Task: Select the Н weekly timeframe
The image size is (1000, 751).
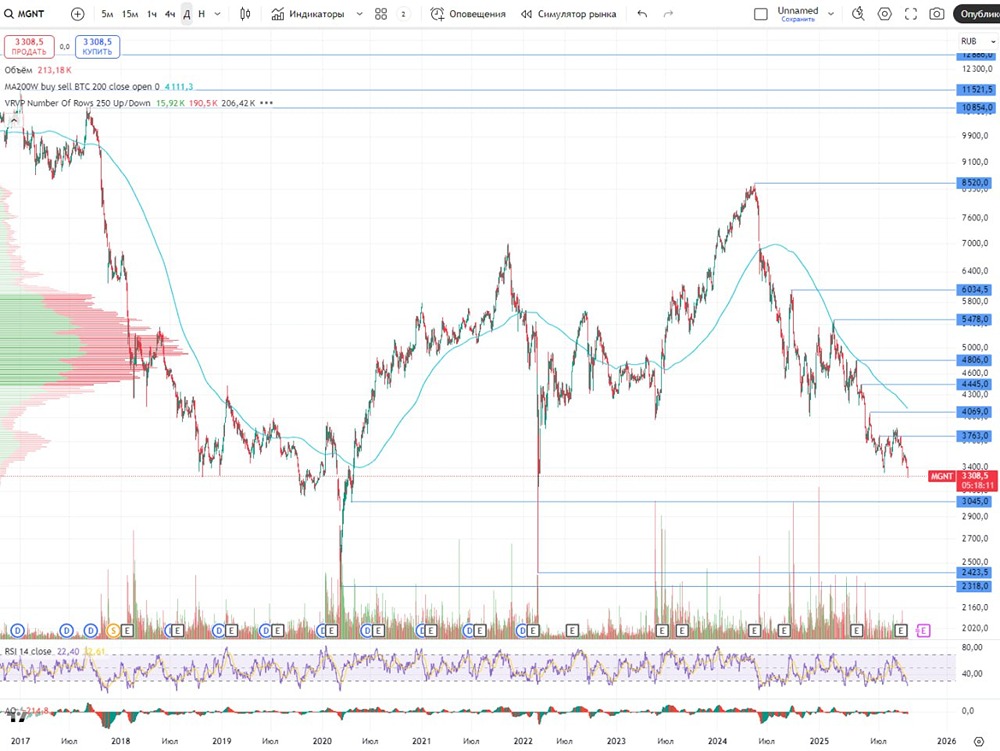Action: (x=202, y=13)
